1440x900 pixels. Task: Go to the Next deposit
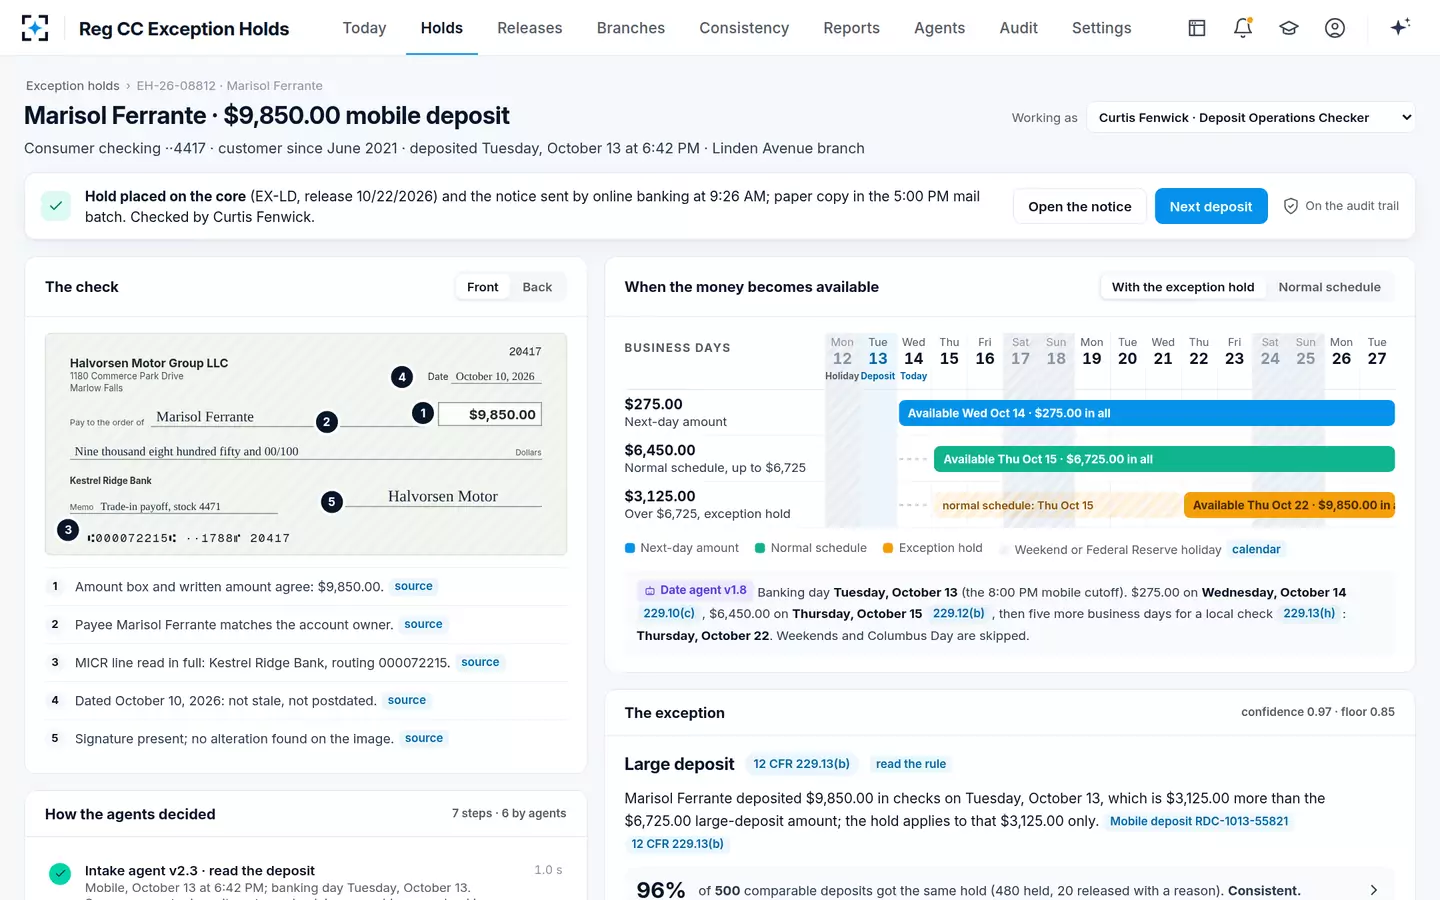pyautogui.click(x=1211, y=206)
